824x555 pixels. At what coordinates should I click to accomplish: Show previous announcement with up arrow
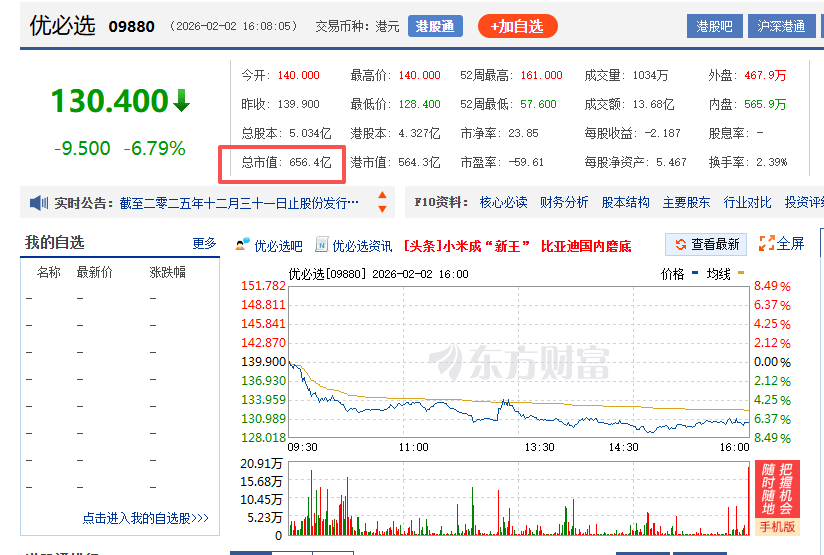click(383, 196)
